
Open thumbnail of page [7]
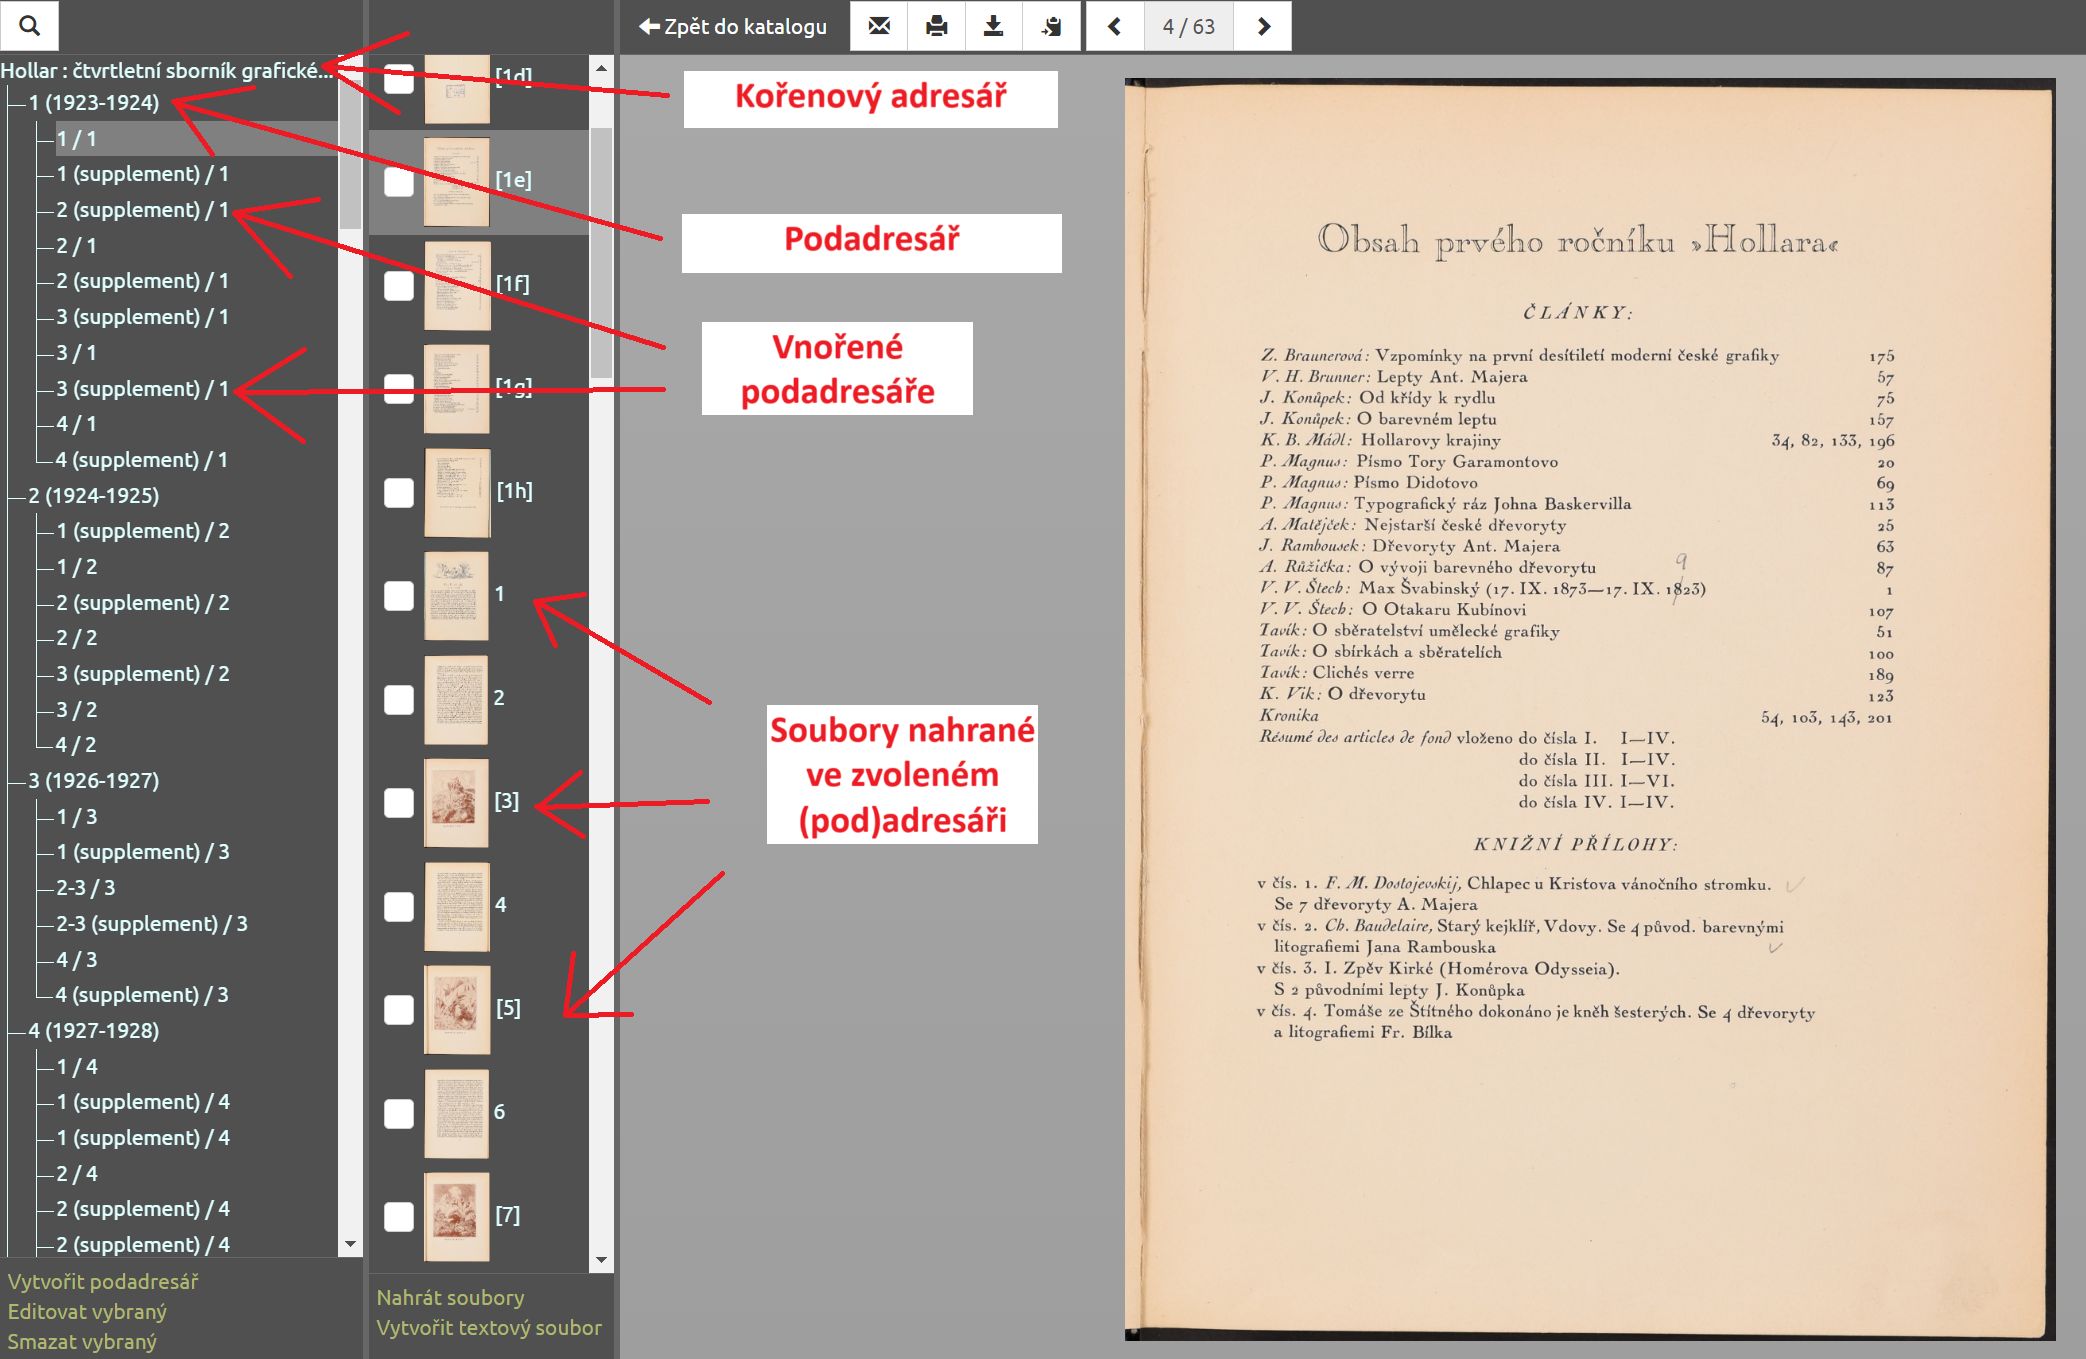point(457,1217)
